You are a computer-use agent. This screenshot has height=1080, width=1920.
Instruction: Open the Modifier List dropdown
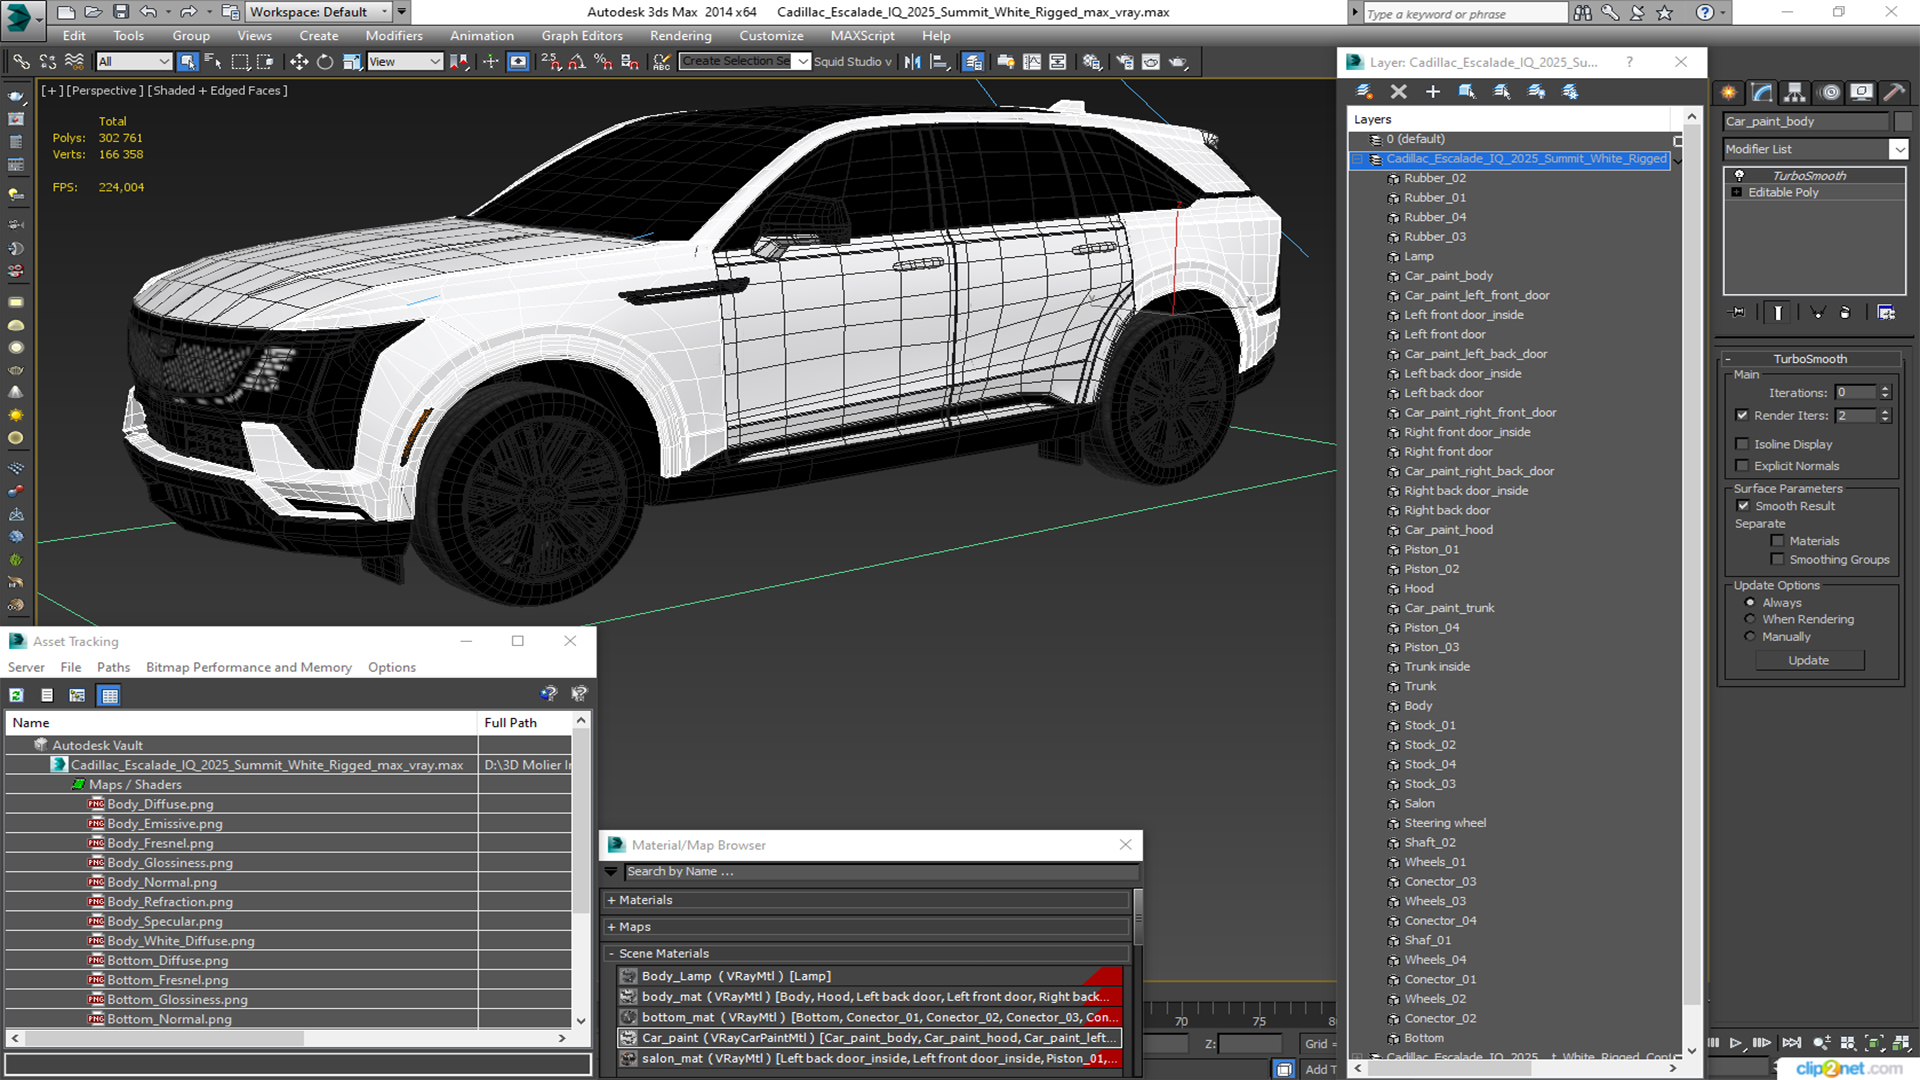1898,149
